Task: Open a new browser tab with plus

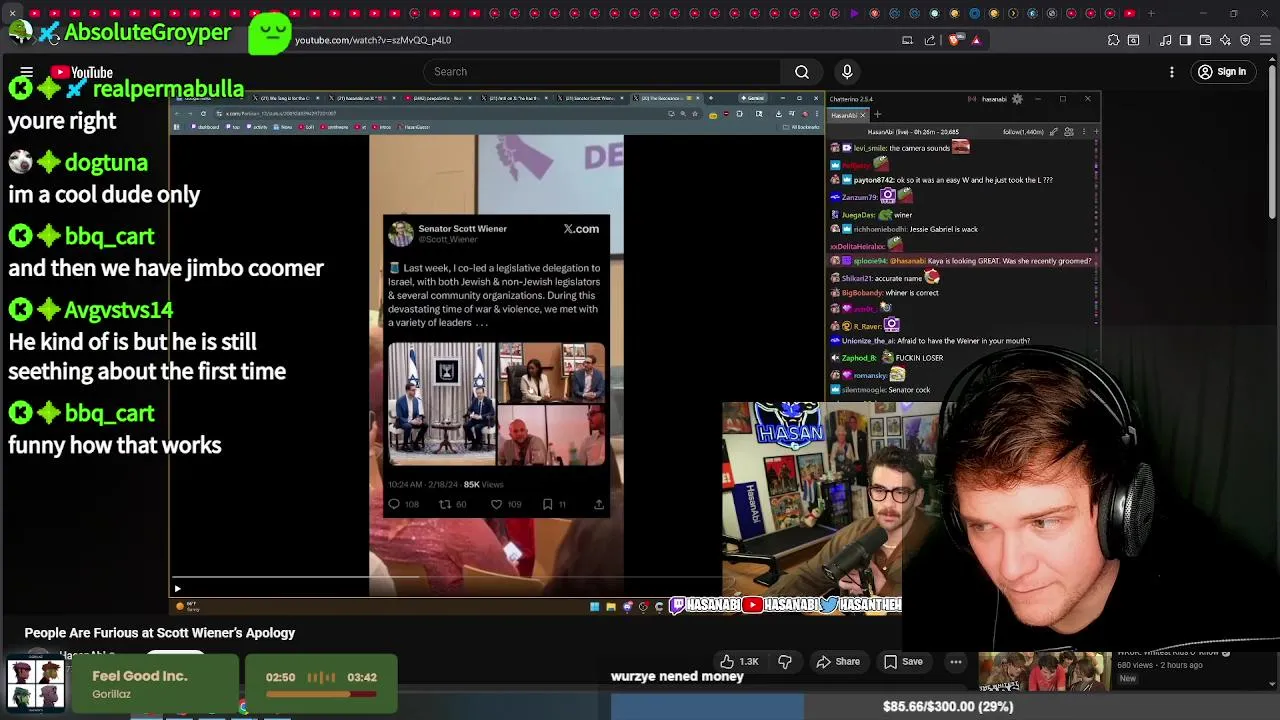Action: (x=1151, y=14)
